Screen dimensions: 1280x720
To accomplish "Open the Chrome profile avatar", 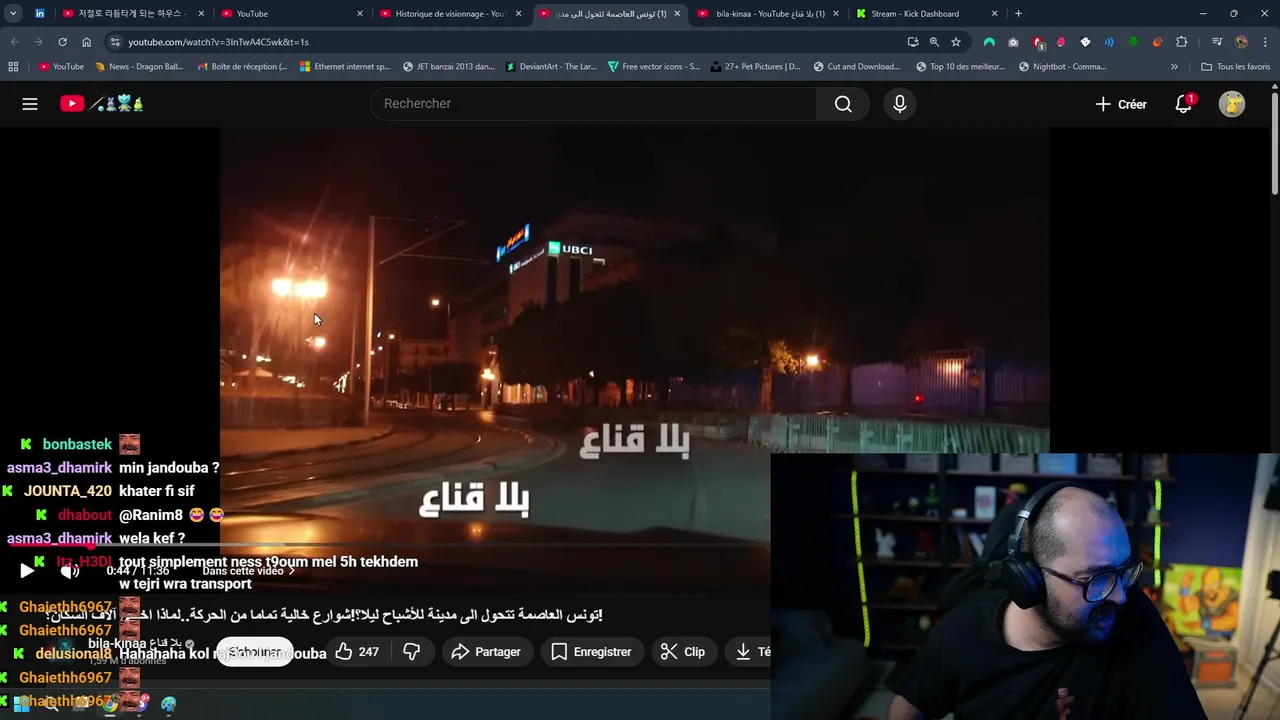I will tap(1241, 42).
